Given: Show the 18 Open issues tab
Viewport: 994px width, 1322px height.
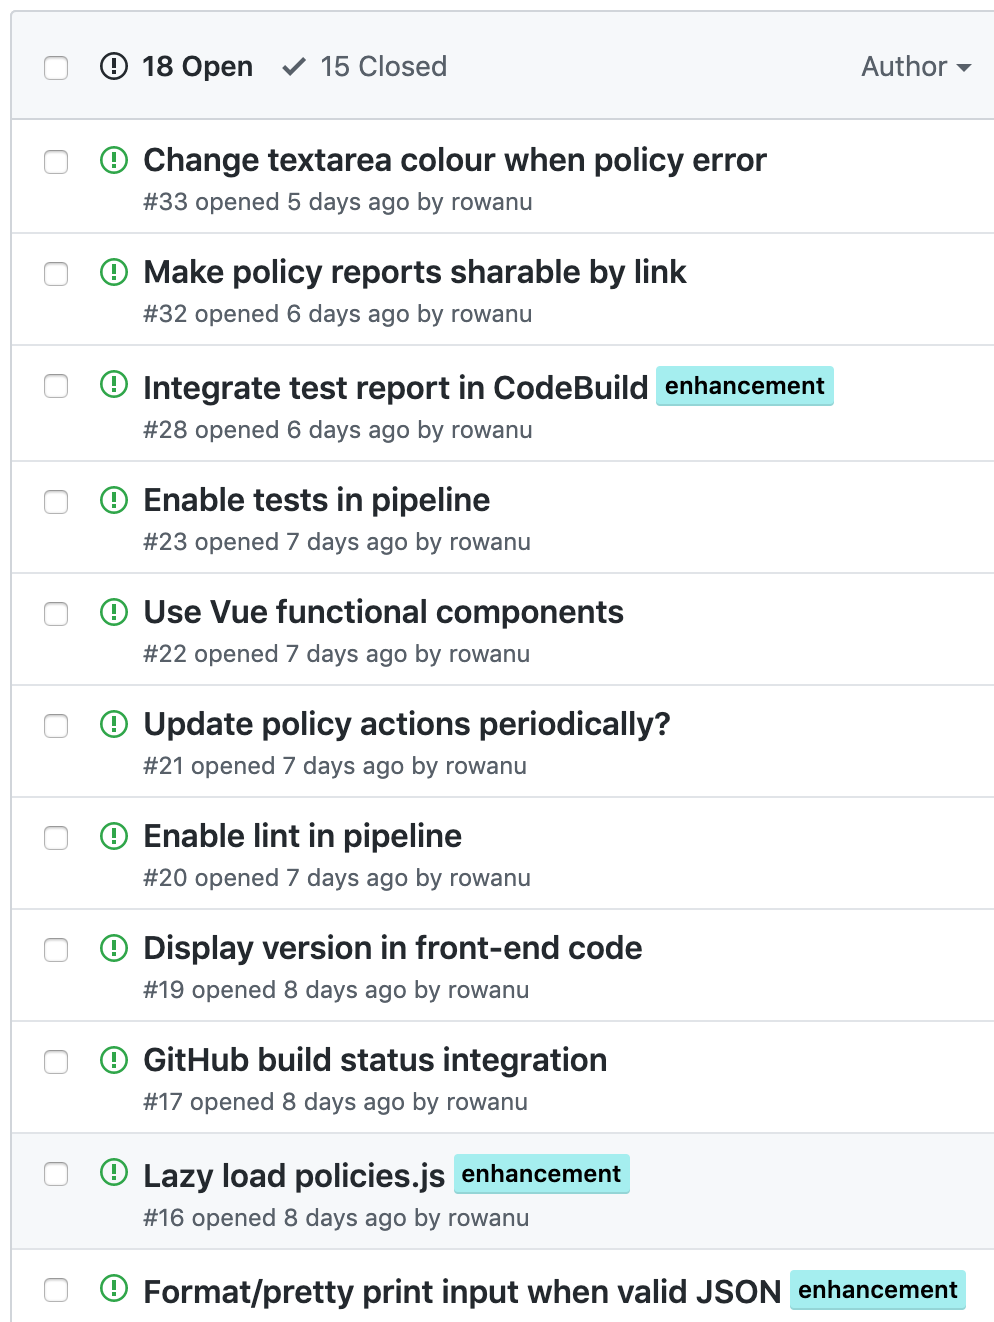Looking at the screenshot, I should click(x=177, y=67).
